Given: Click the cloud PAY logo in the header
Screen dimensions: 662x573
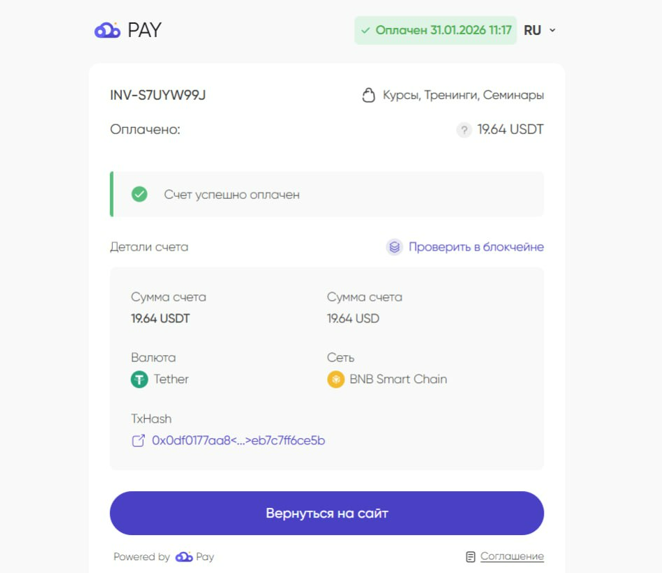Looking at the screenshot, I should (128, 30).
